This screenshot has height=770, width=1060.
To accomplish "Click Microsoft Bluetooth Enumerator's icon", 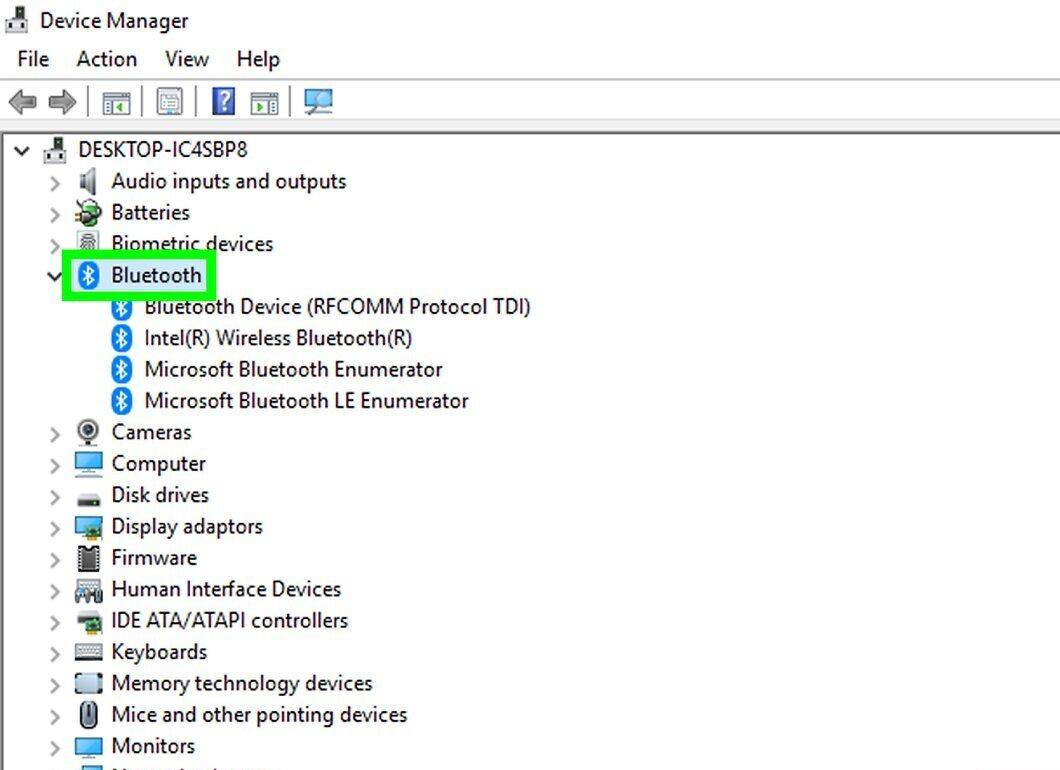I will pyautogui.click(x=122, y=369).
